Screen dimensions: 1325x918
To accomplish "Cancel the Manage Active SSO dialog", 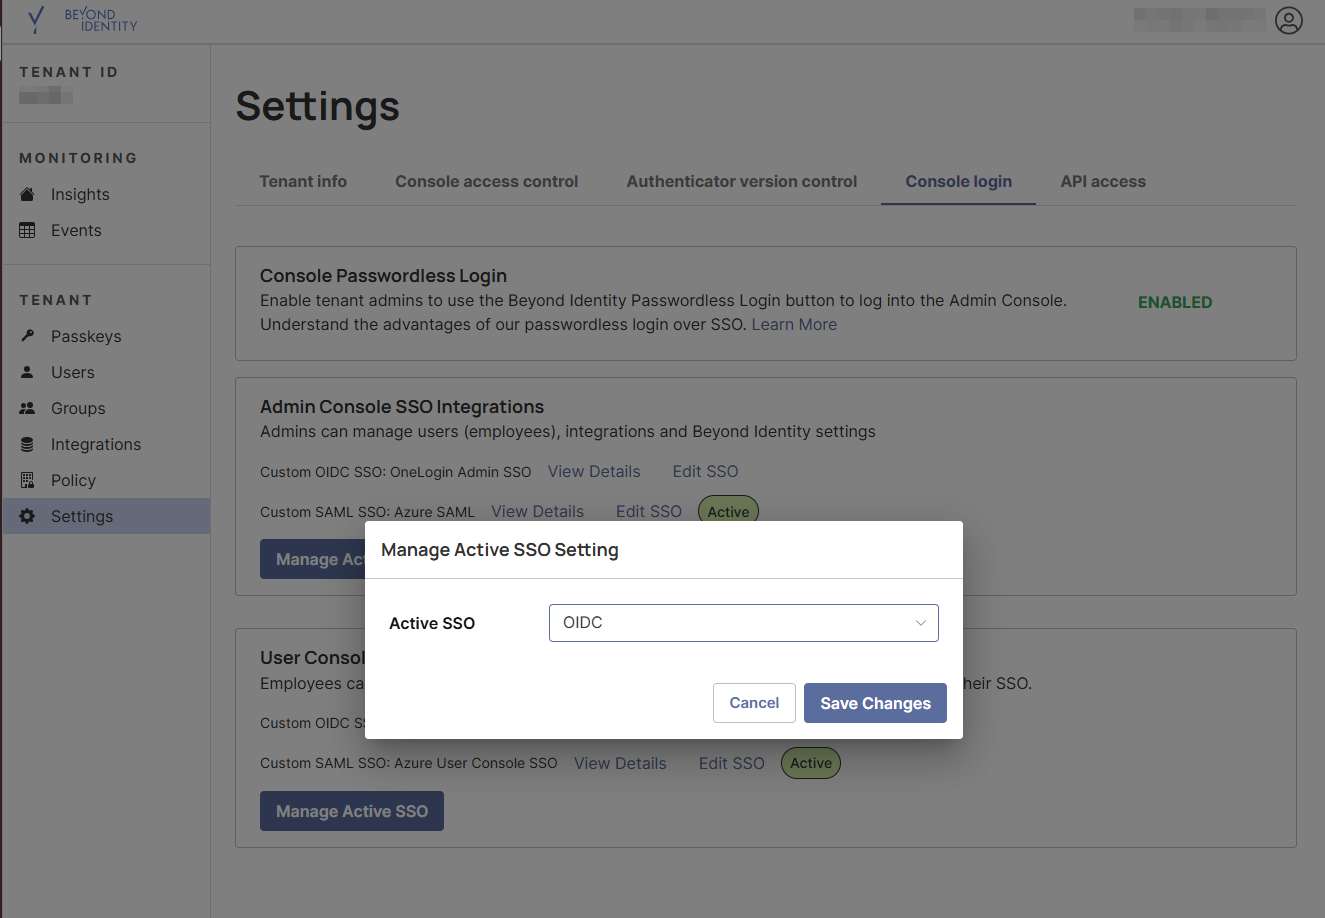I will (754, 702).
